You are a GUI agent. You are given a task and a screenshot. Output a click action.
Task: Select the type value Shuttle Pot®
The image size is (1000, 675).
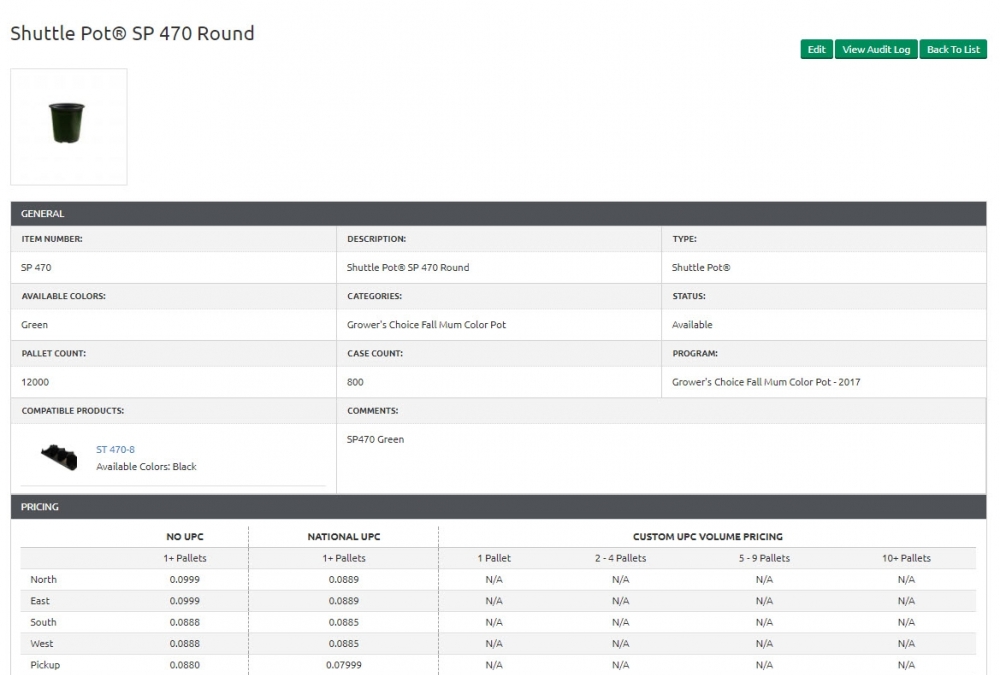tap(701, 267)
